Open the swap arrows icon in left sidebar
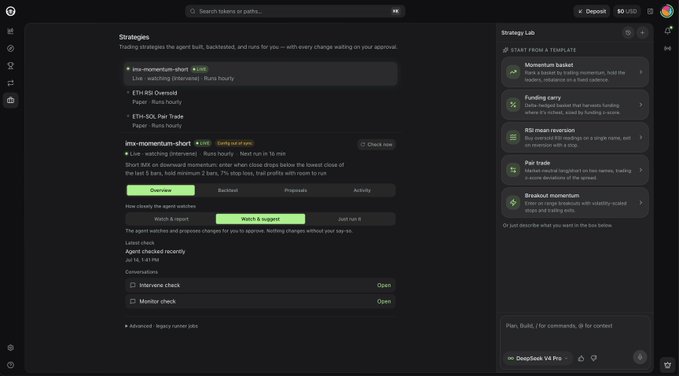Screen dimensions: 679x376 [11, 83]
